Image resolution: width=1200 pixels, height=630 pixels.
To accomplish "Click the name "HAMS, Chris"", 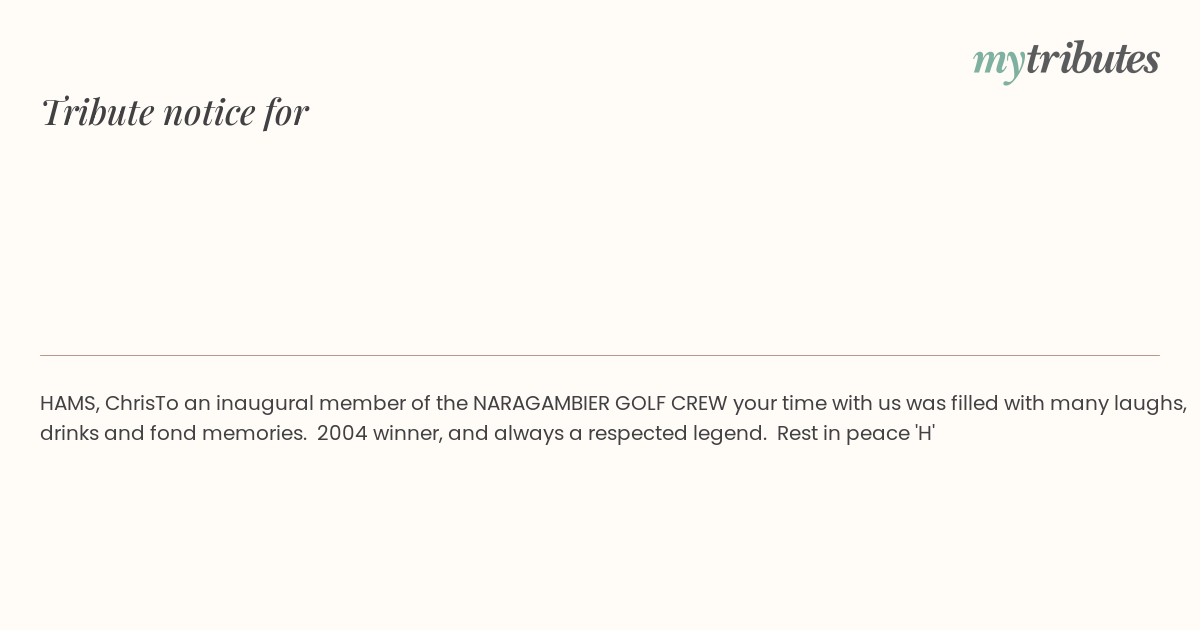I will pos(98,404).
